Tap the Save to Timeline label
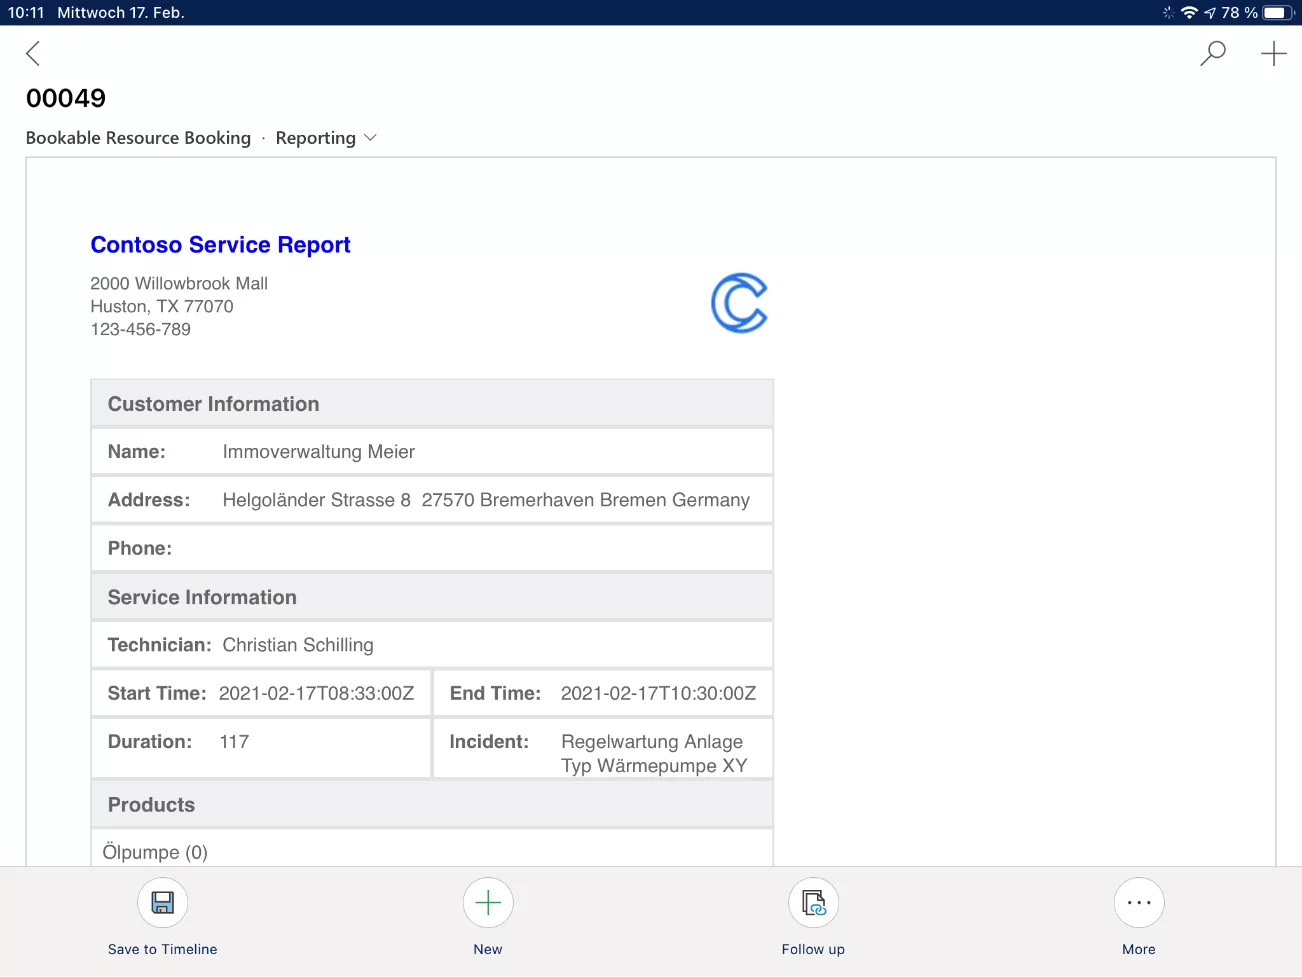Viewport: 1302px width, 977px height. click(x=162, y=949)
